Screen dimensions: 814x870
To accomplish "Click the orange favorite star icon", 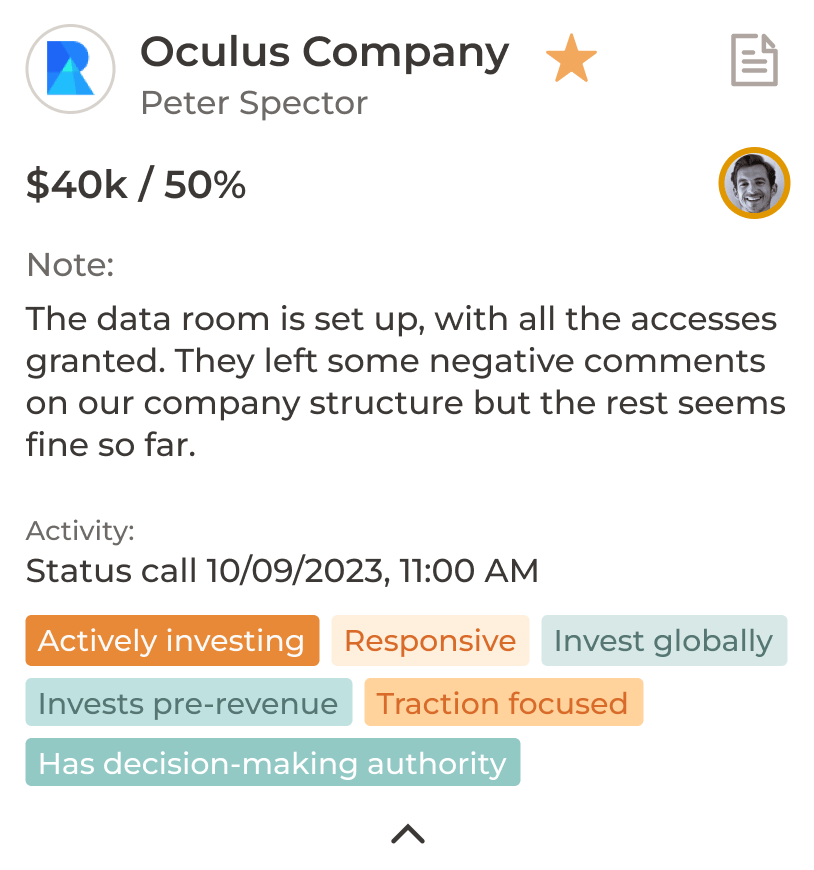I will point(571,58).
